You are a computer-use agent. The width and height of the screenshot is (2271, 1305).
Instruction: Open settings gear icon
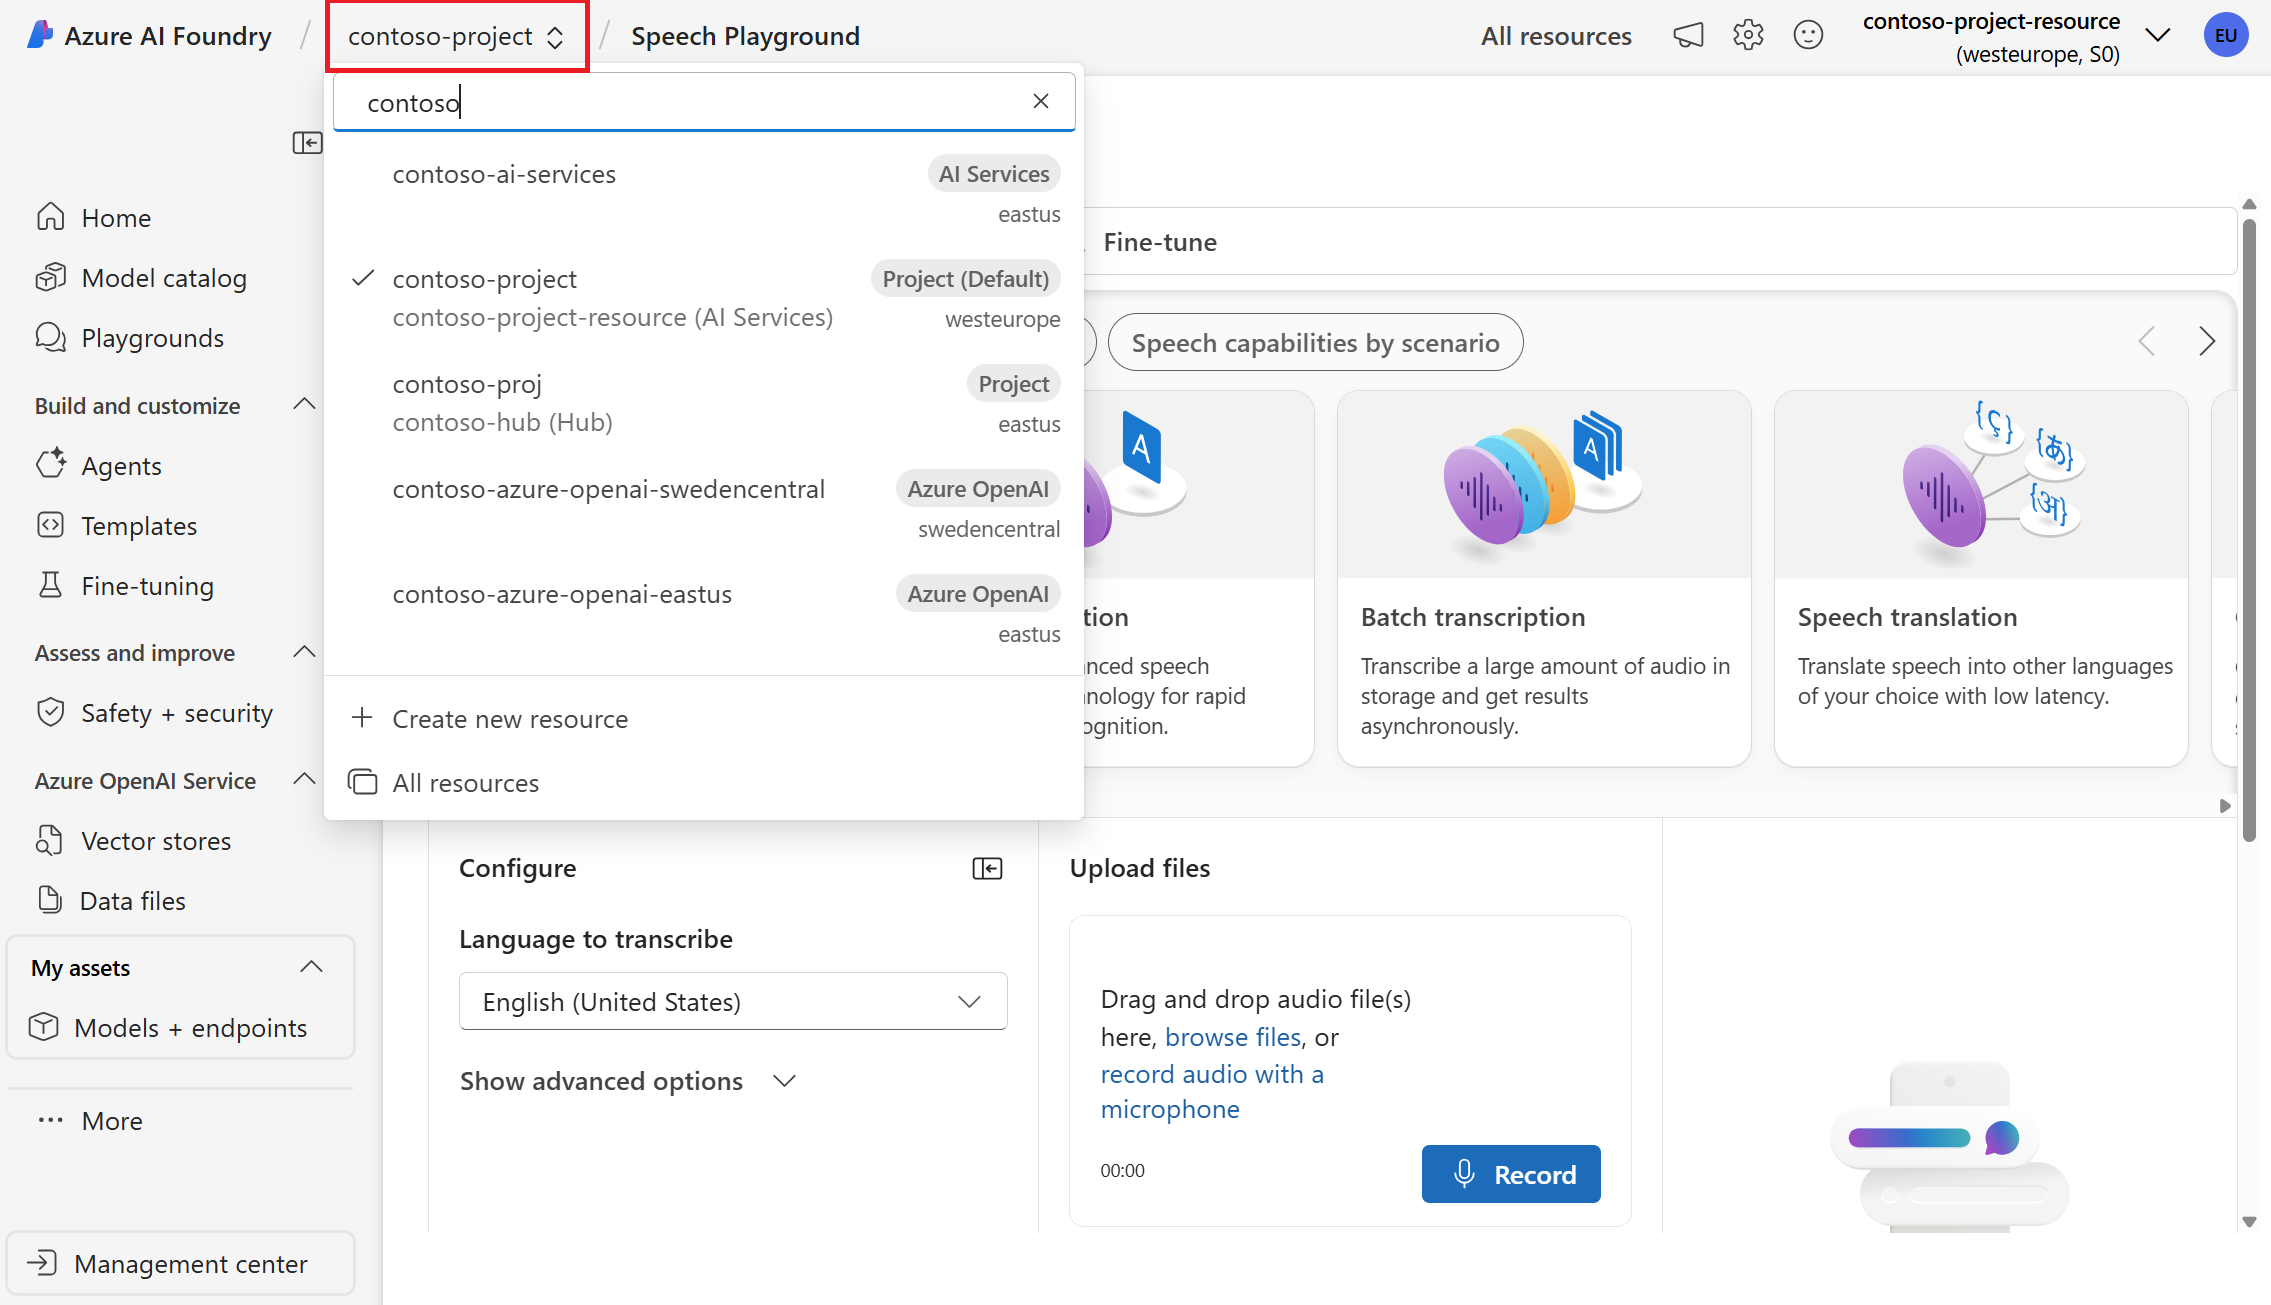coord(1748,36)
